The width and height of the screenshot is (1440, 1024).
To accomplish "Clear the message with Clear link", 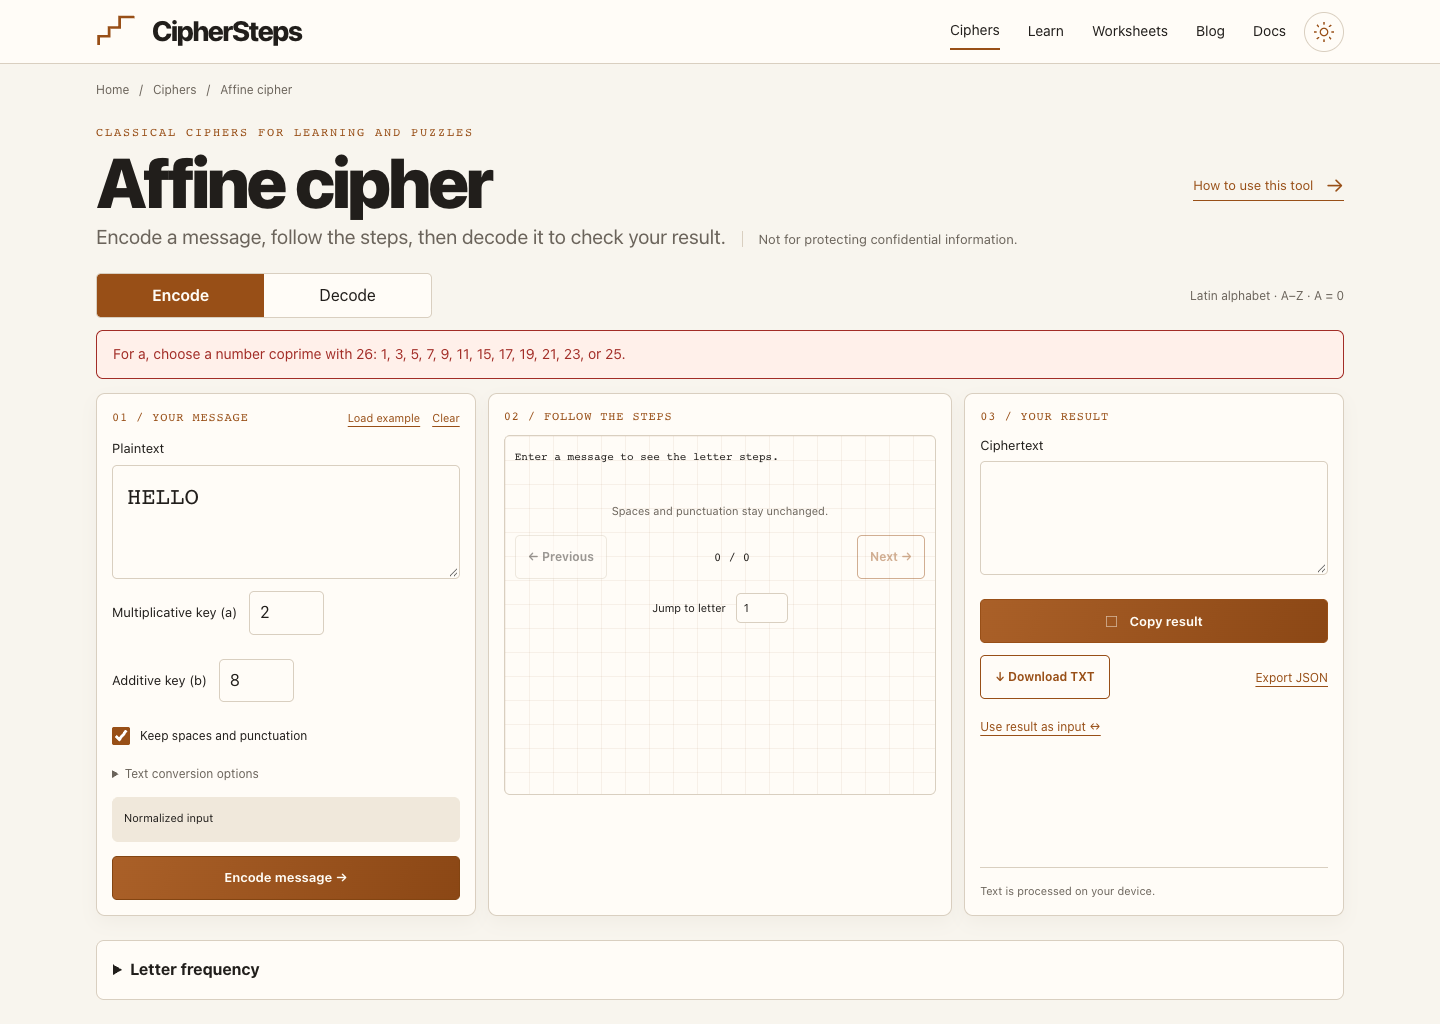I will pos(446,419).
